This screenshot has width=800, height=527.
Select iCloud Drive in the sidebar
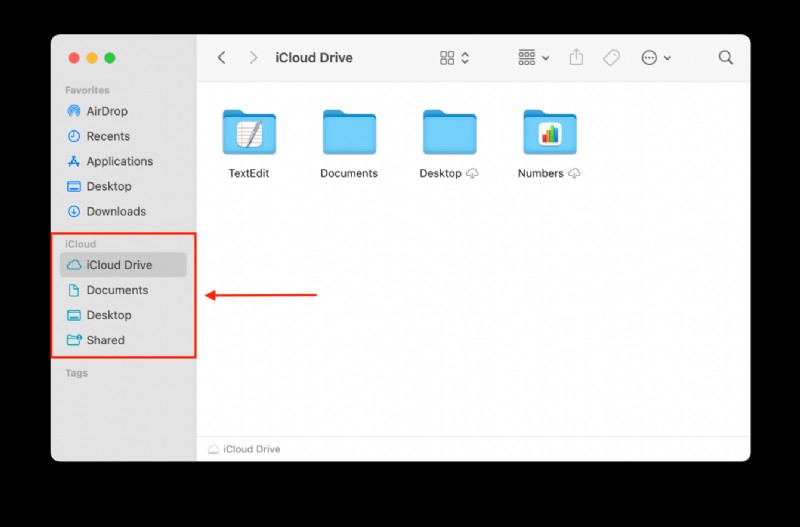(x=123, y=265)
